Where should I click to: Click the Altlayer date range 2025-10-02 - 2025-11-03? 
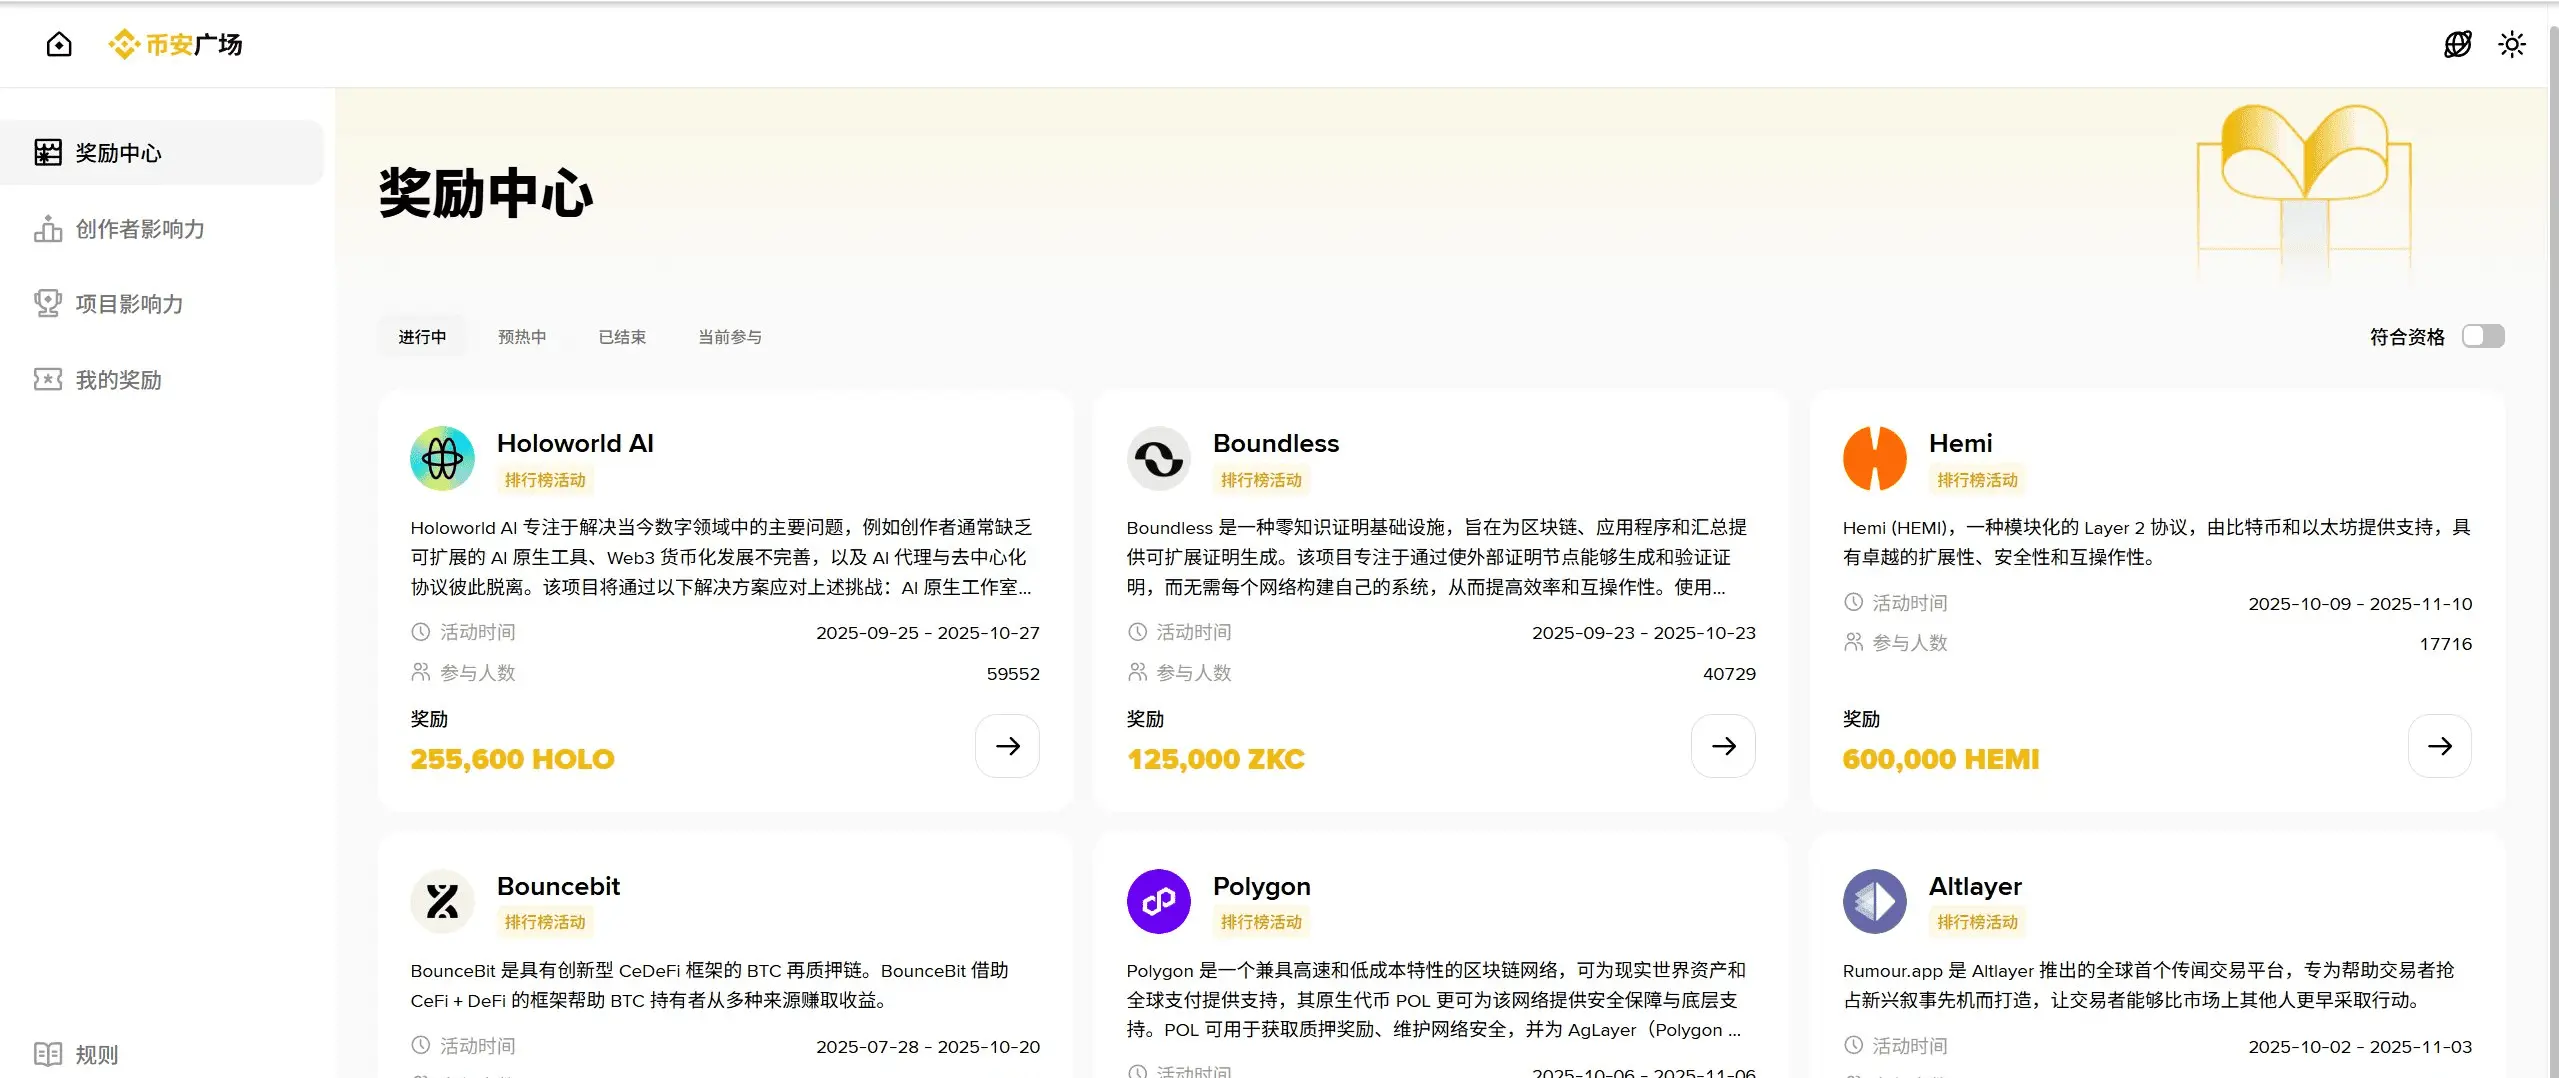click(2360, 1047)
